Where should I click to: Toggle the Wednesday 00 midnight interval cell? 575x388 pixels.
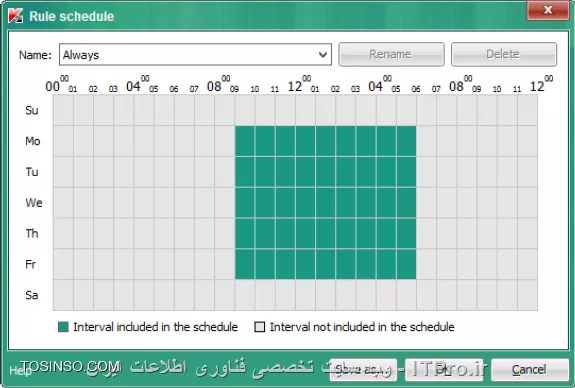tap(63, 203)
